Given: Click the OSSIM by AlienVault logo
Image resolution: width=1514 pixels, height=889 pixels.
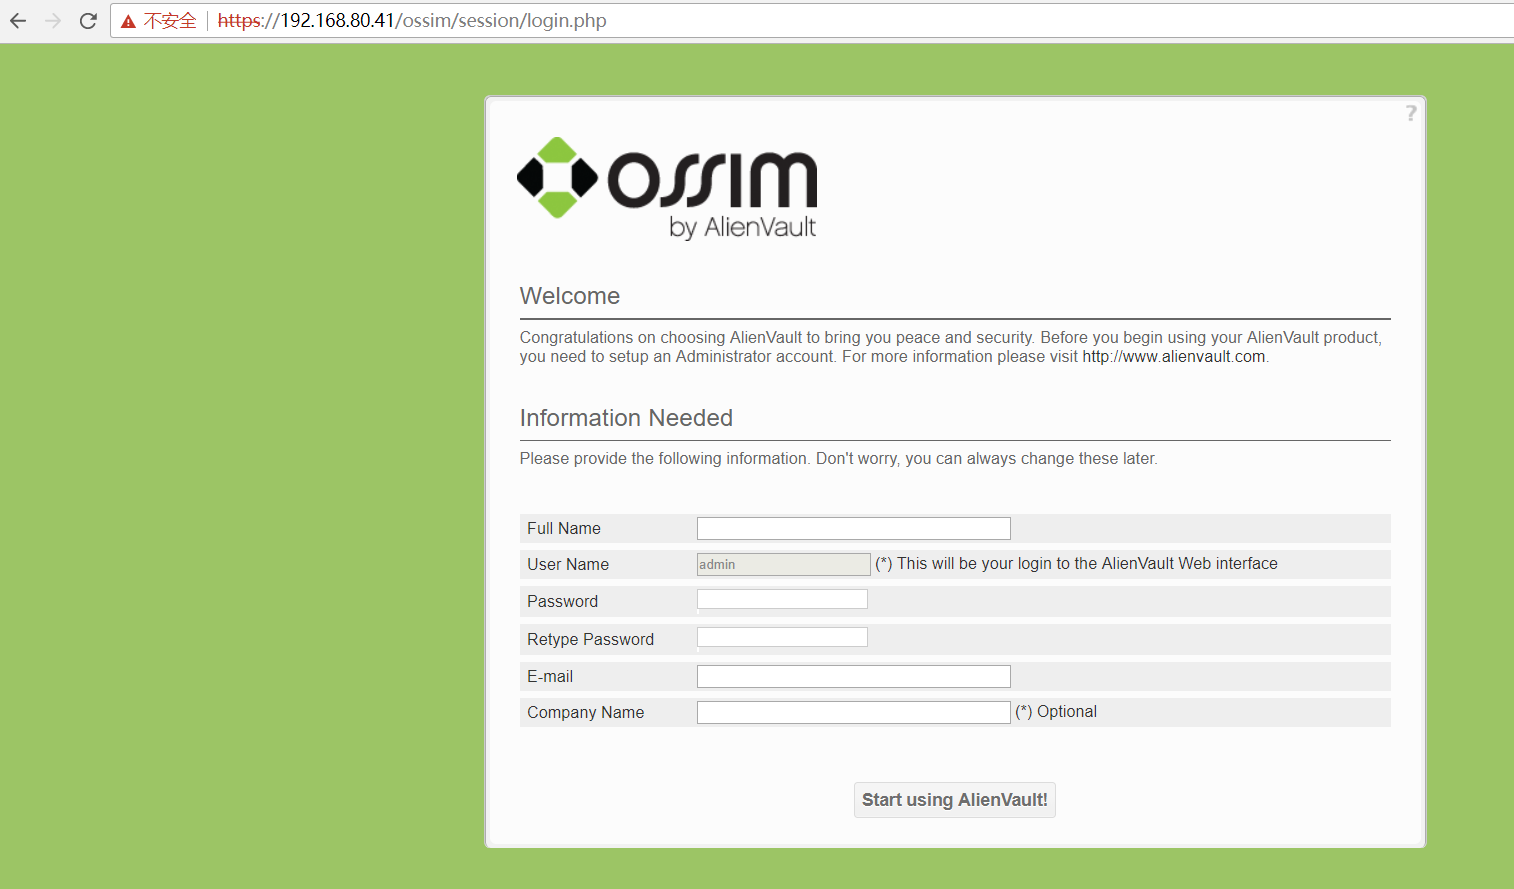Looking at the screenshot, I should click(667, 188).
